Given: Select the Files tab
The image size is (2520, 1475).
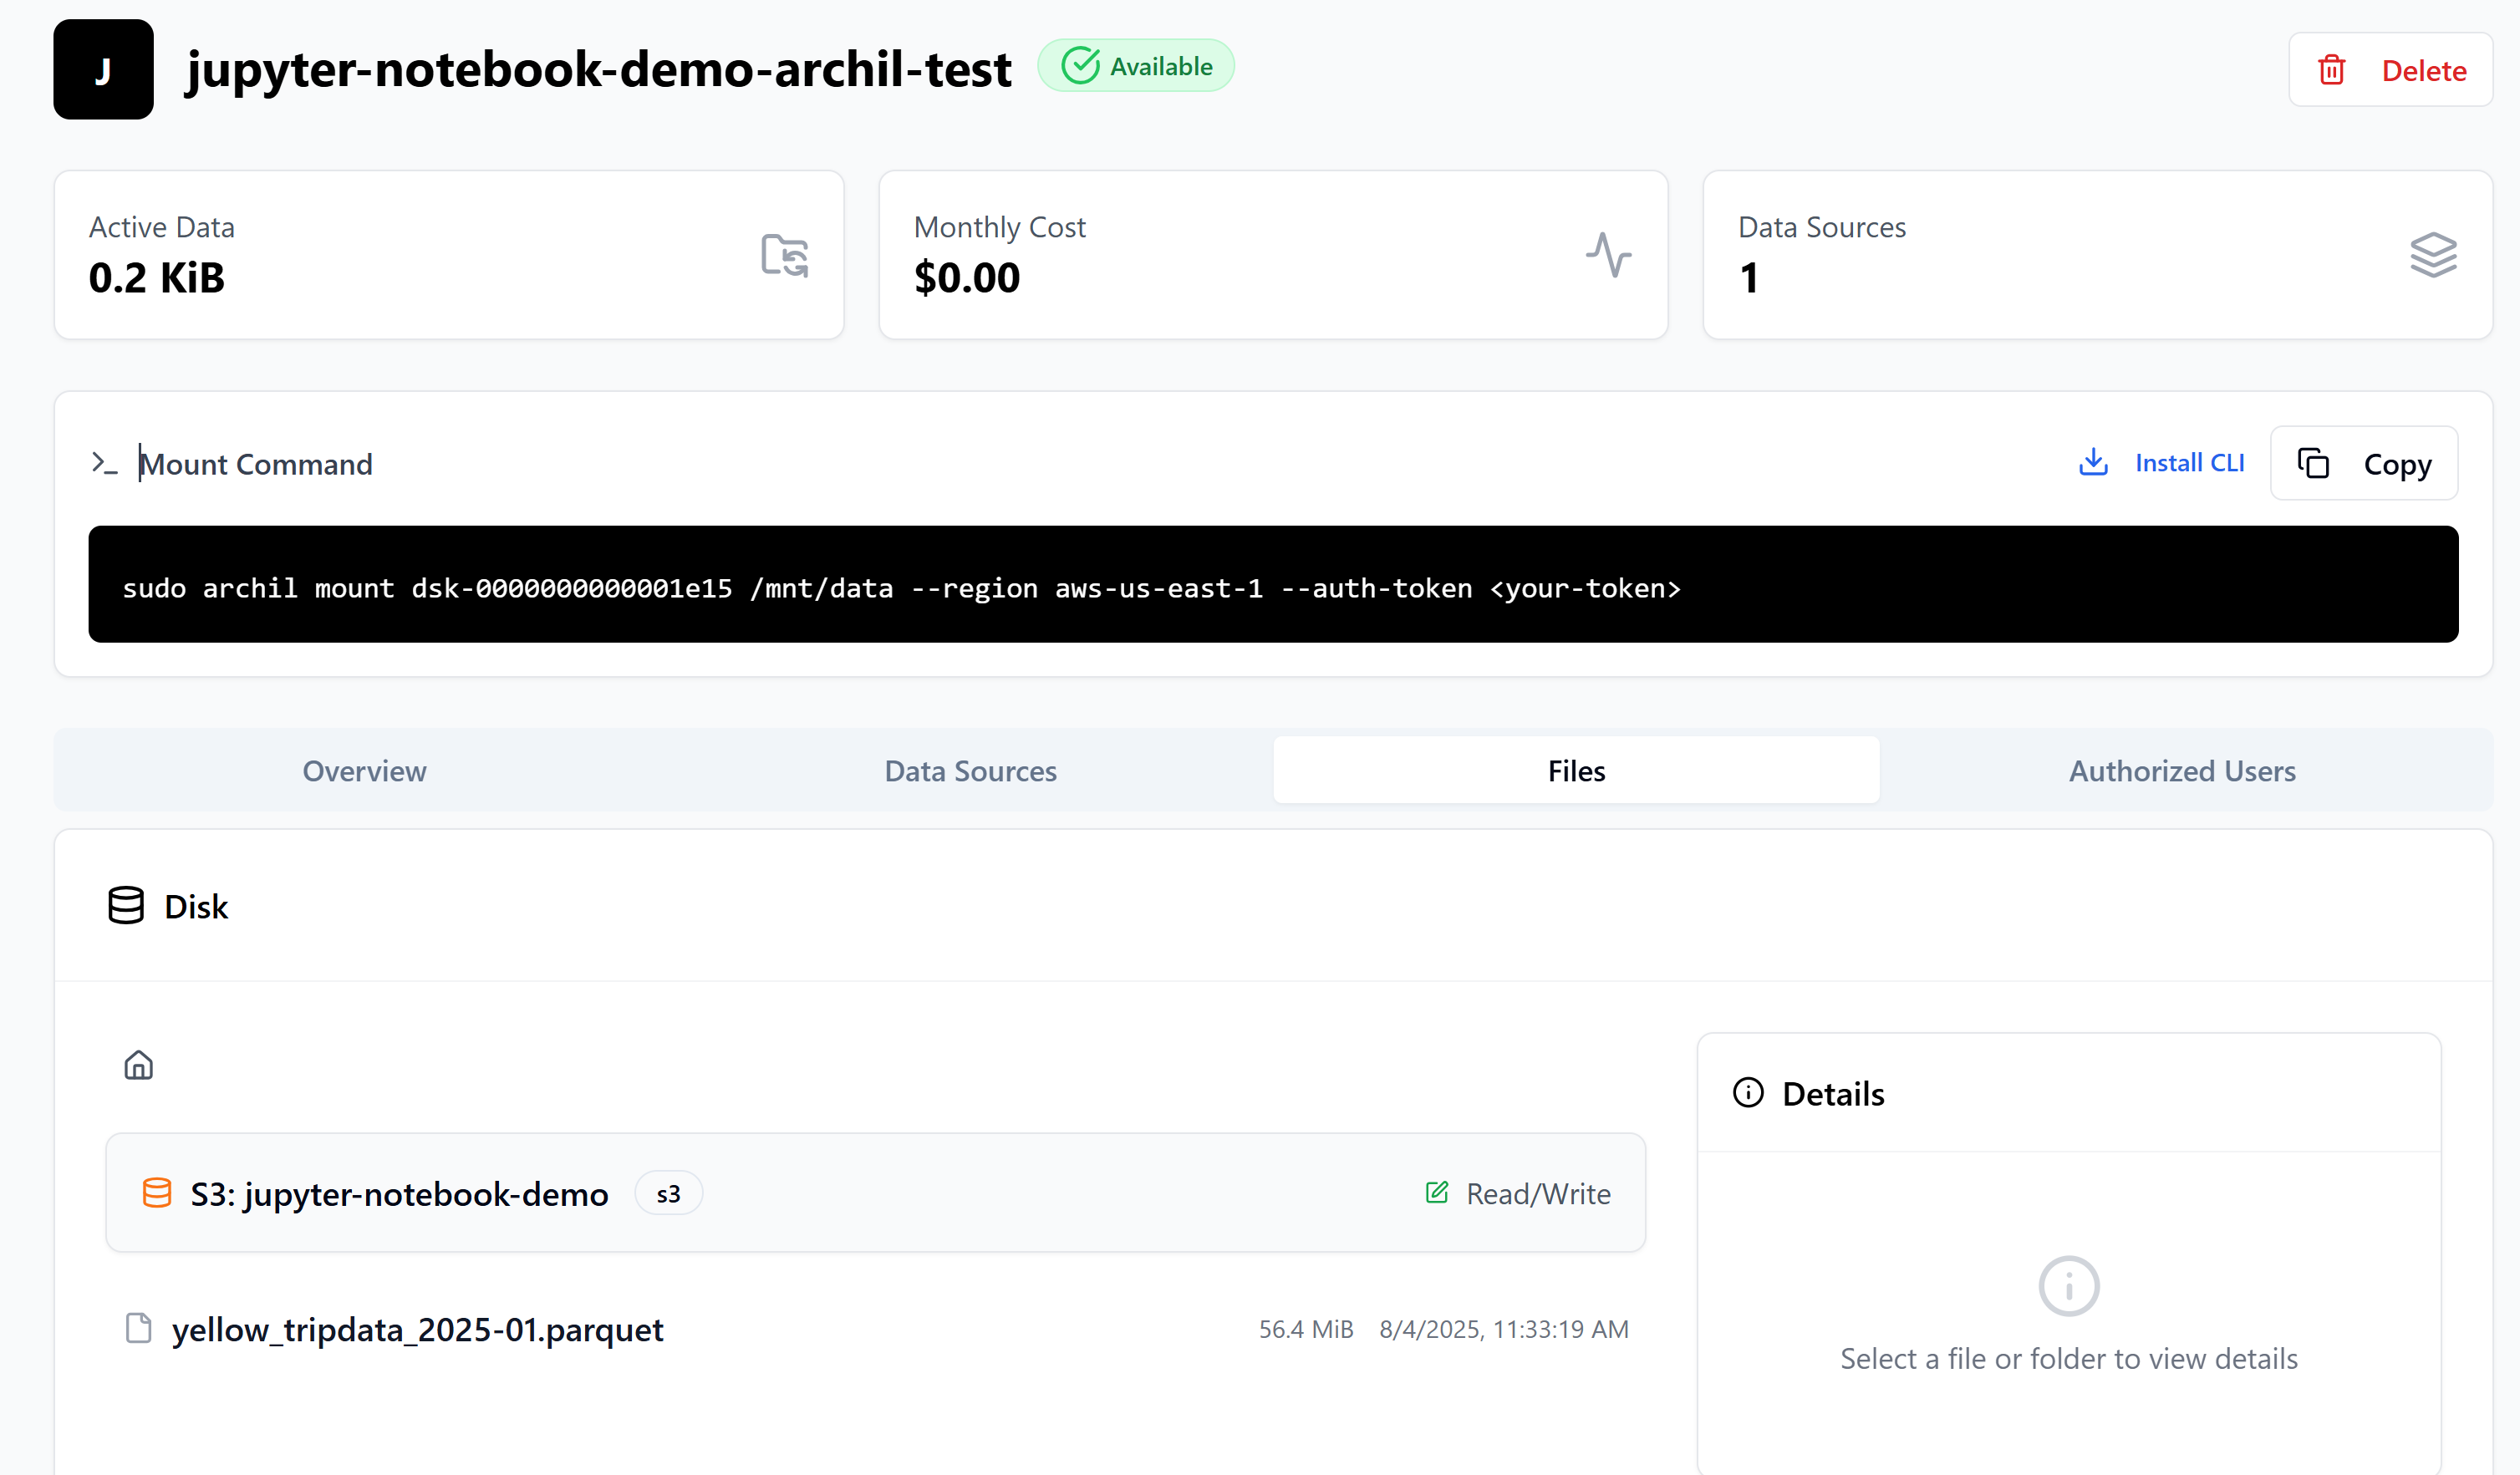Looking at the screenshot, I should coord(1576,771).
